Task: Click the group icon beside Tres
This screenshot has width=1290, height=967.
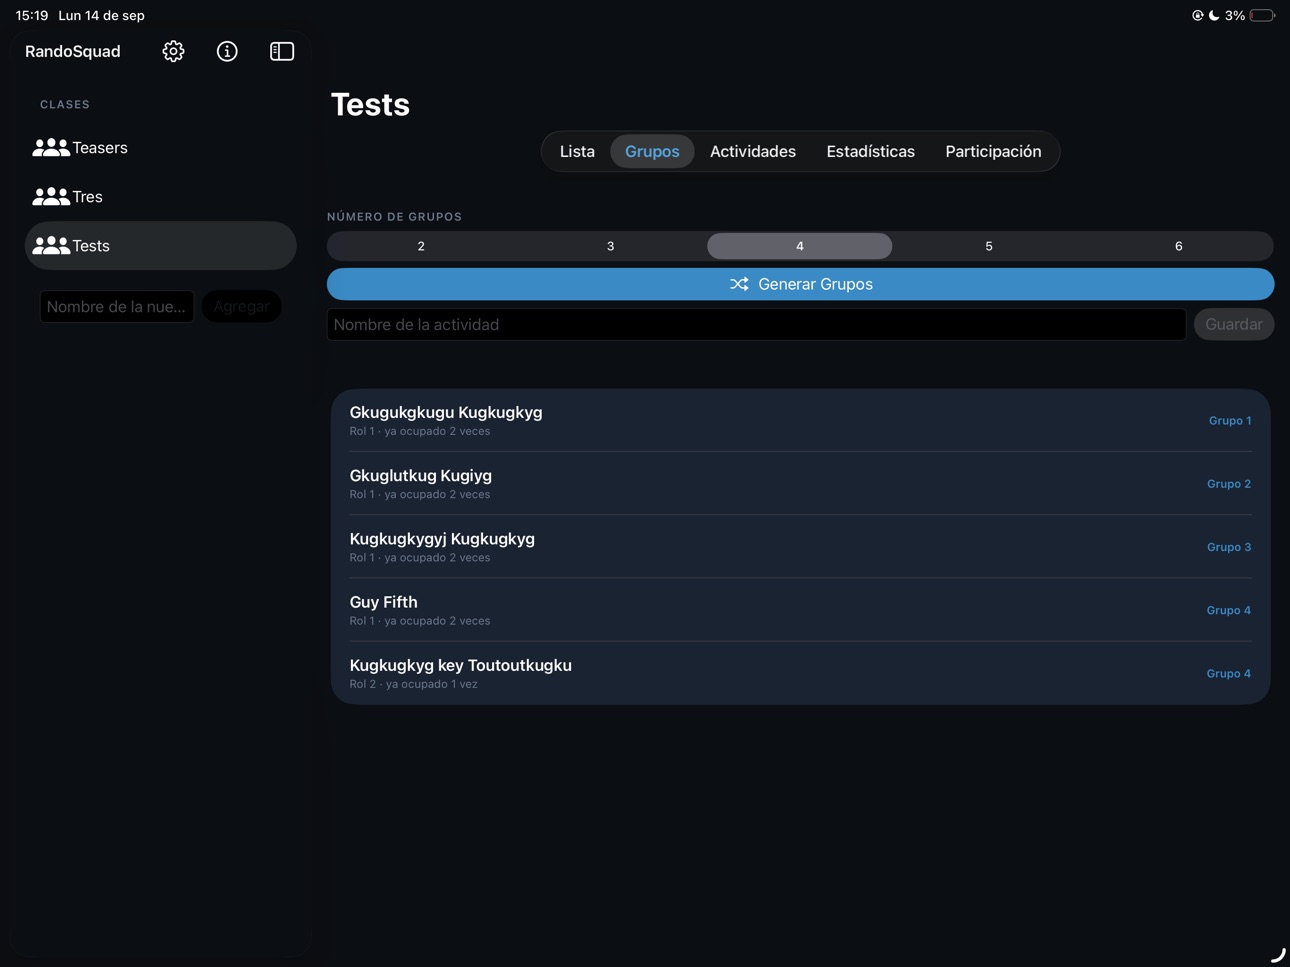Action: (x=51, y=197)
